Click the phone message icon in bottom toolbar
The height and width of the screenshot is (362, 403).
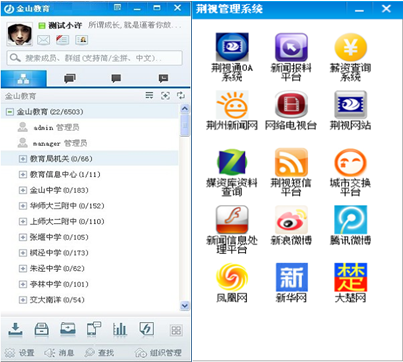point(94,329)
